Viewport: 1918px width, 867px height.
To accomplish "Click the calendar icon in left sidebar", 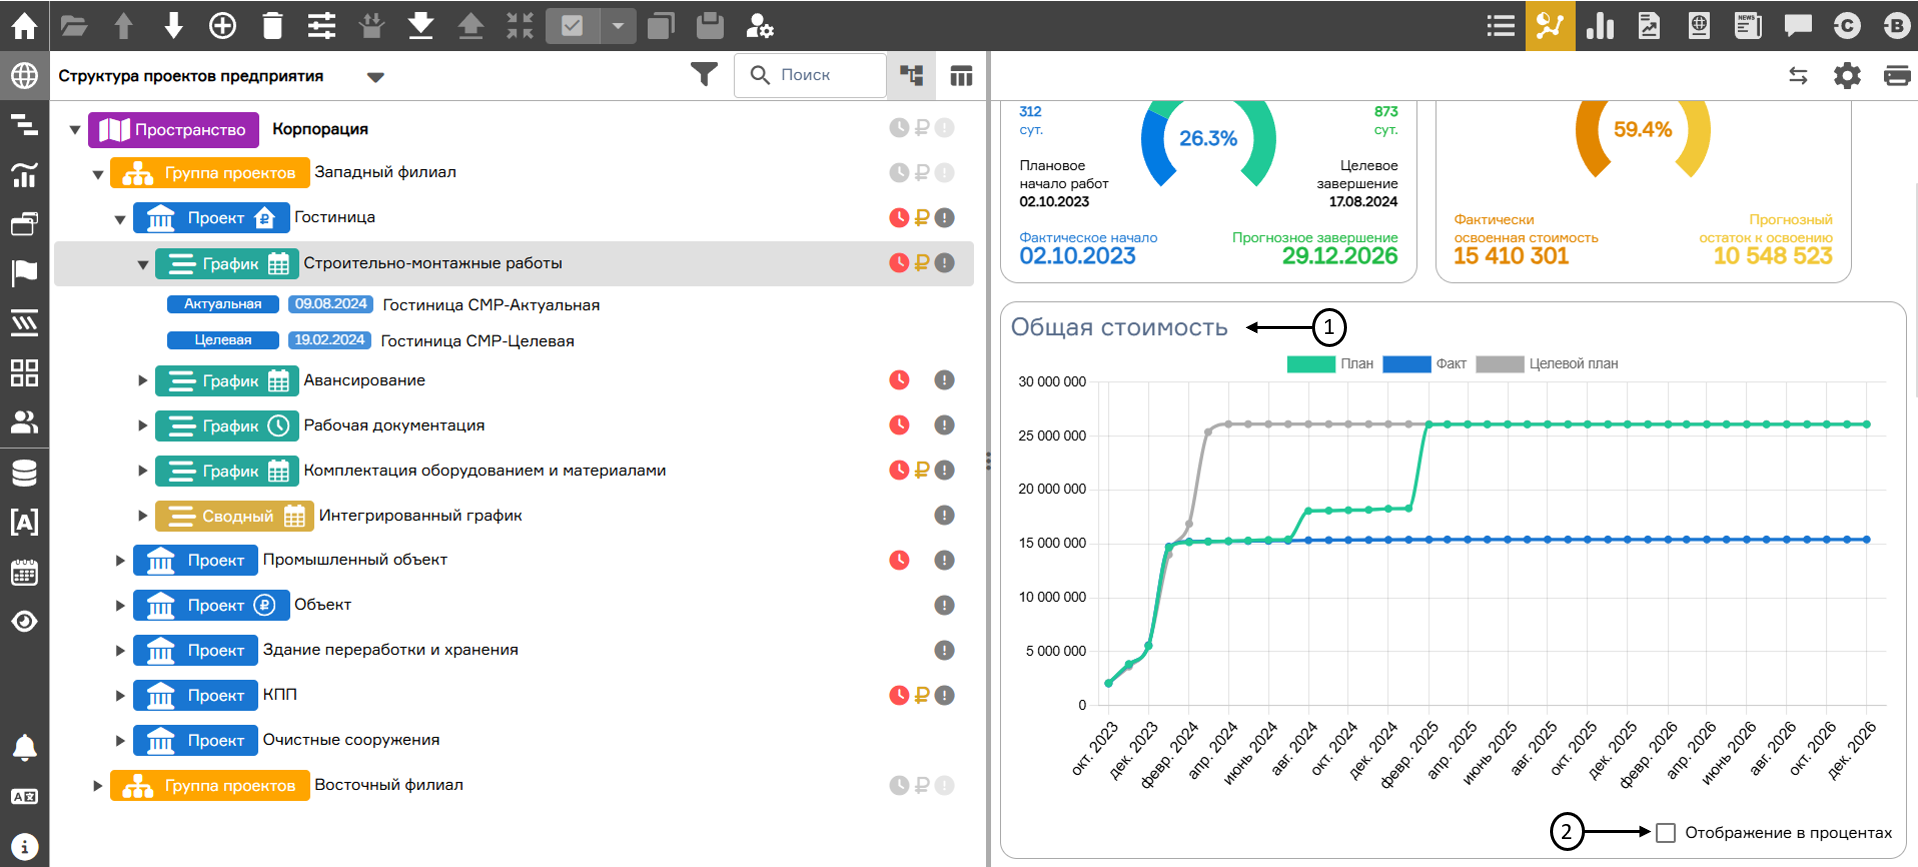I will 24,572.
